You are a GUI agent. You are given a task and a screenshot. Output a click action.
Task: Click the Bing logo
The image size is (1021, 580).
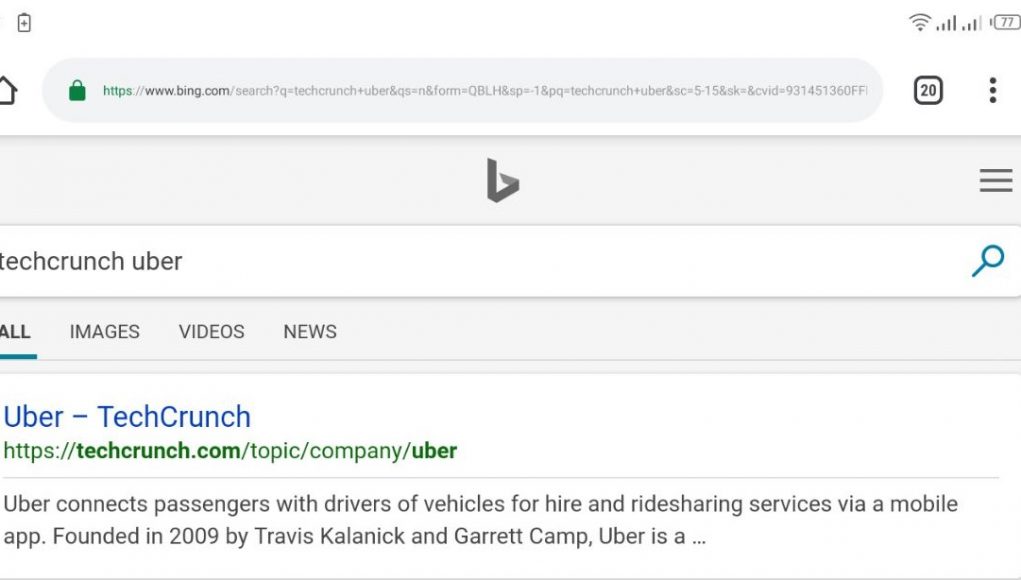pyautogui.click(x=503, y=180)
